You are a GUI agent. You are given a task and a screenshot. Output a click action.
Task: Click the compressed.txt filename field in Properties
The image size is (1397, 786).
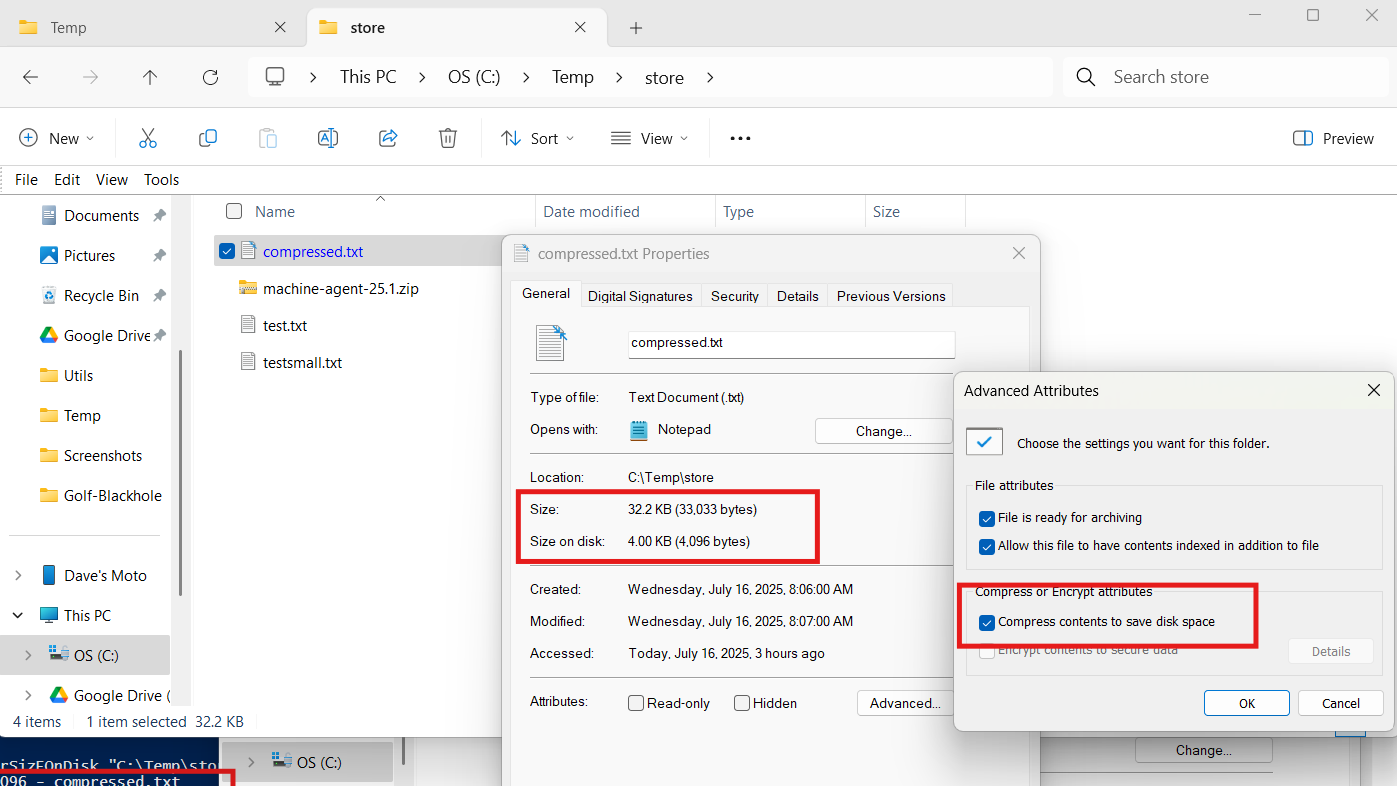click(x=791, y=344)
